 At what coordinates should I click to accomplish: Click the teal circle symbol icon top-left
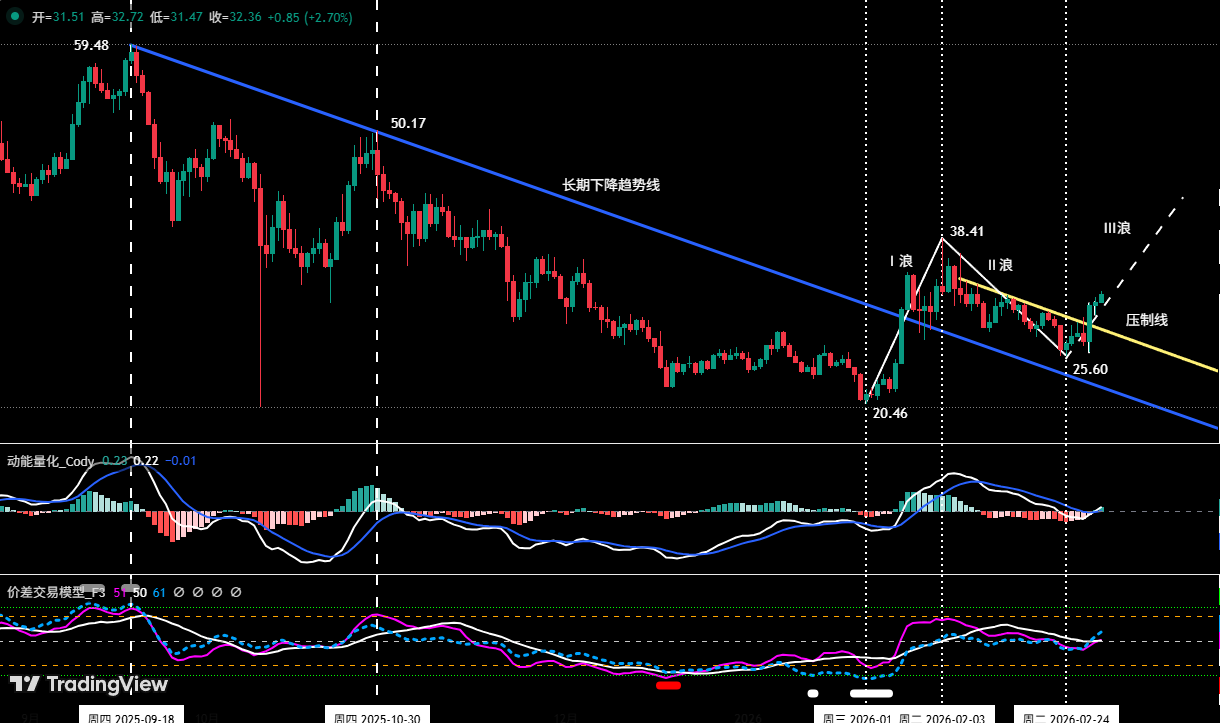(x=13, y=17)
